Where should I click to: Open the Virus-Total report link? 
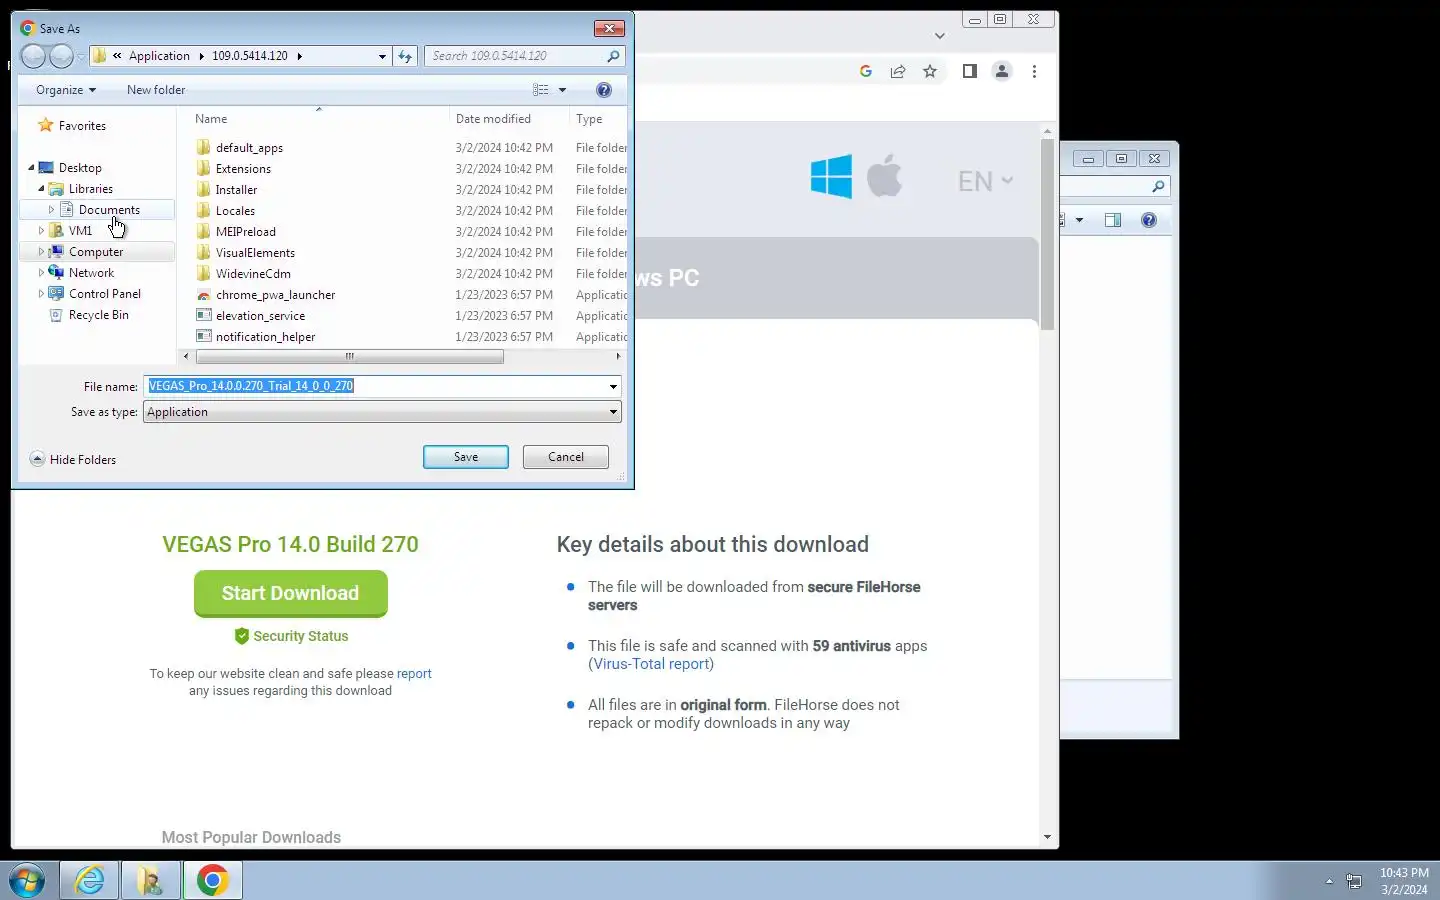pos(651,664)
